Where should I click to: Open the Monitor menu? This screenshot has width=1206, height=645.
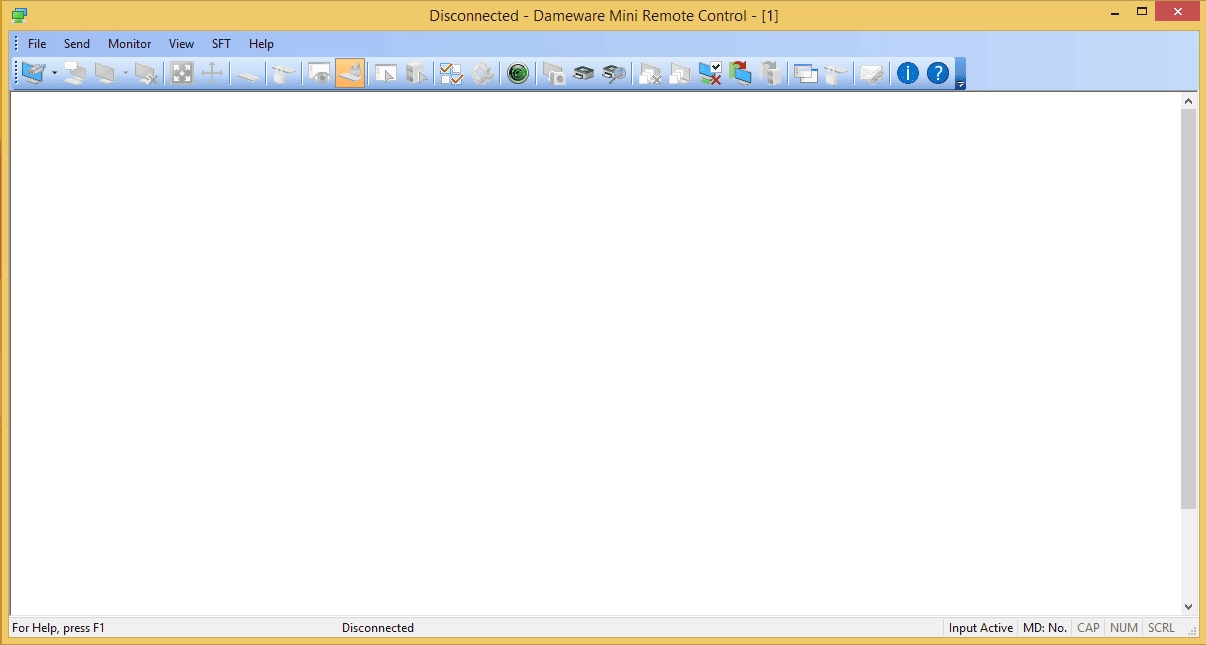(130, 44)
